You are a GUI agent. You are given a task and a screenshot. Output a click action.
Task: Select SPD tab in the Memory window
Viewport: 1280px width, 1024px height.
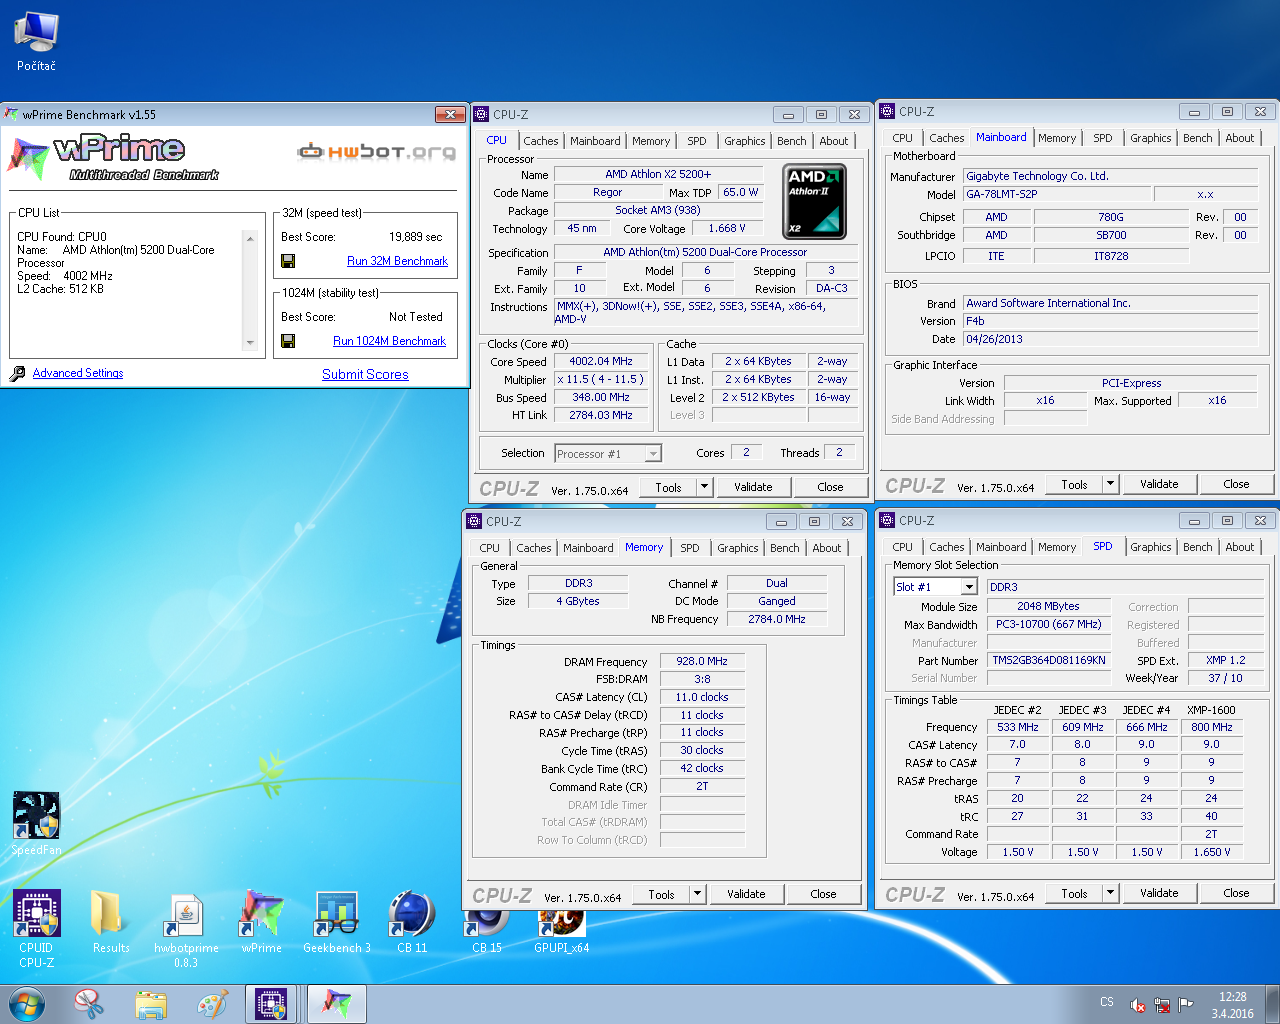point(690,548)
